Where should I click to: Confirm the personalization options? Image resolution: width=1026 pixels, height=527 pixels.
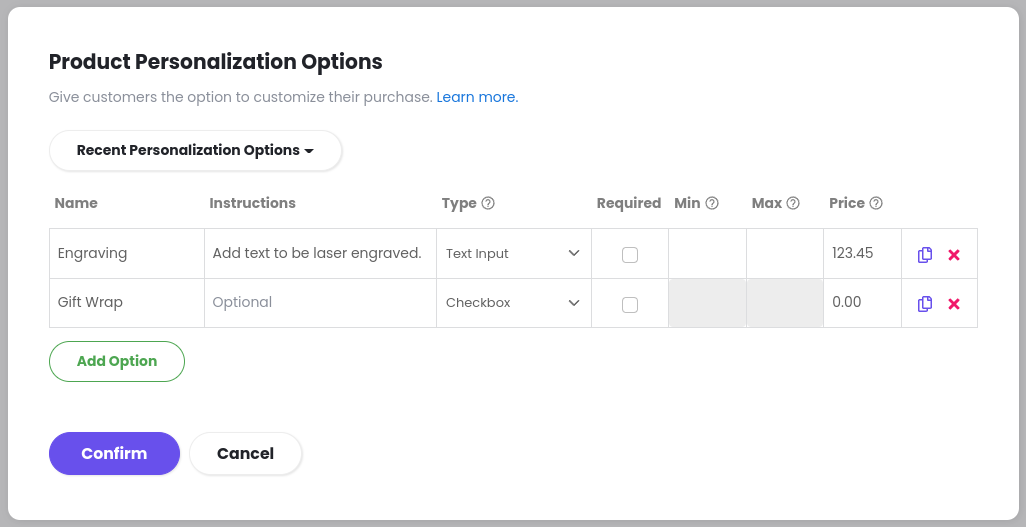[x=115, y=454]
